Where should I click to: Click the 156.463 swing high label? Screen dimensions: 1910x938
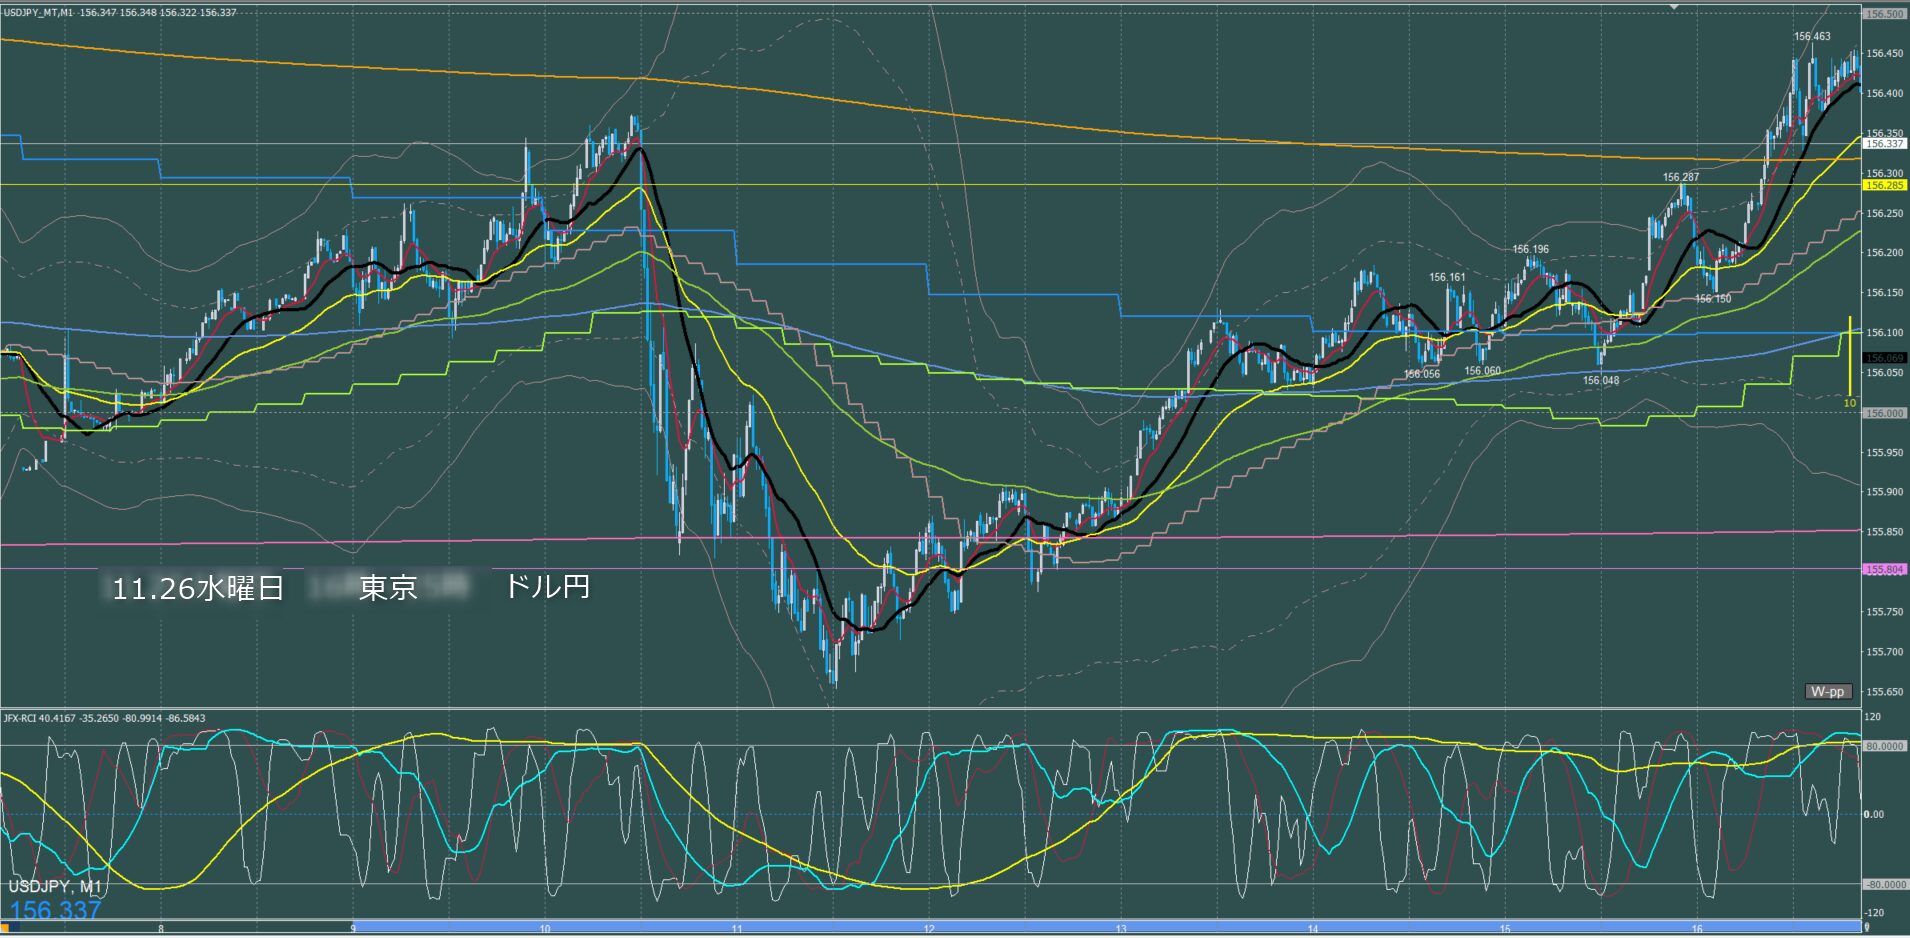tap(1811, 36)
